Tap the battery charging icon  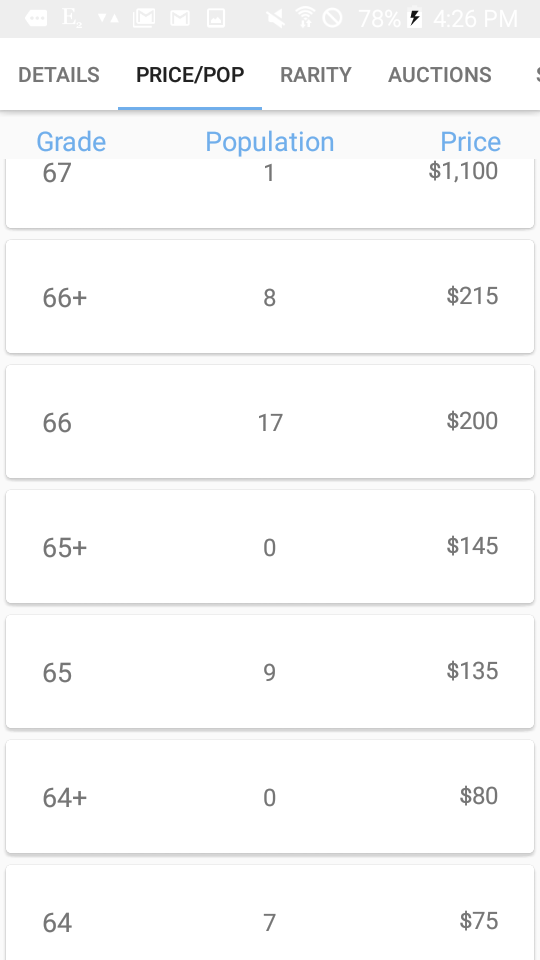(x=414, y=18)
